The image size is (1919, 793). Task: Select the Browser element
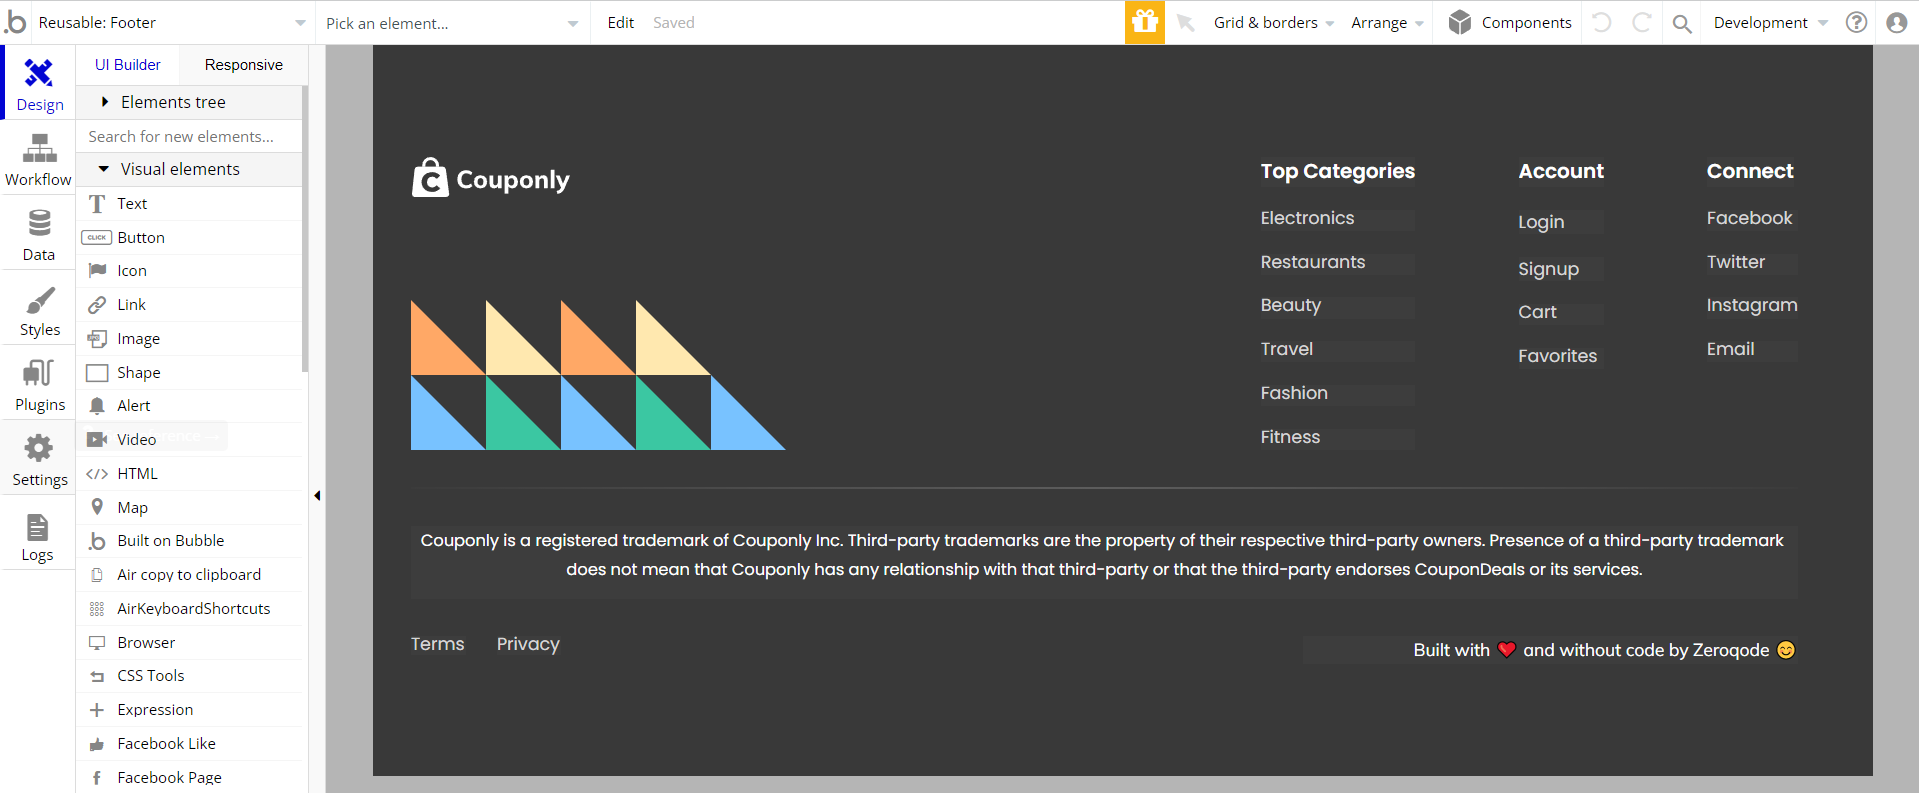click(x=188, y=642)
